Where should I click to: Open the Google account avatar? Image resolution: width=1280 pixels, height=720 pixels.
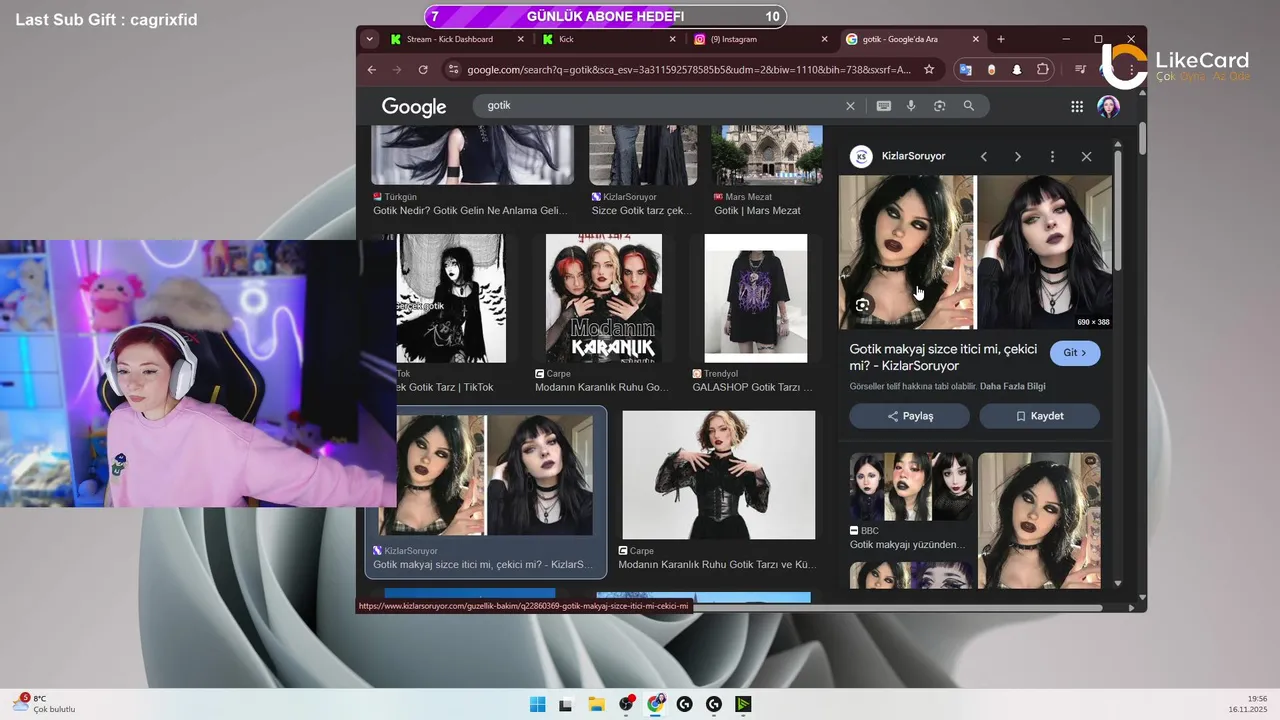point(1108,107)
